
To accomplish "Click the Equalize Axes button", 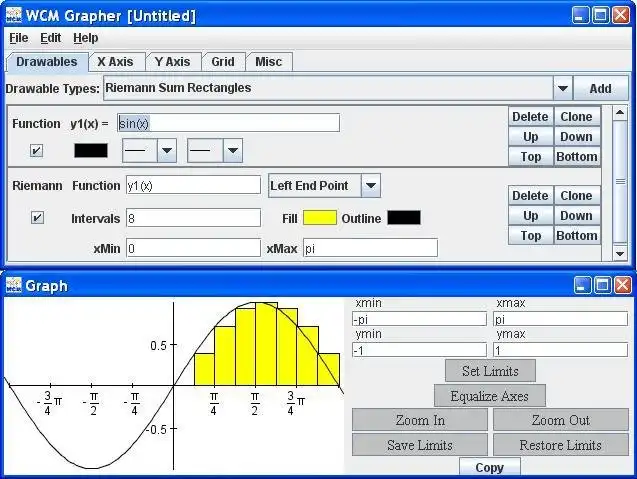I will 490,396.
